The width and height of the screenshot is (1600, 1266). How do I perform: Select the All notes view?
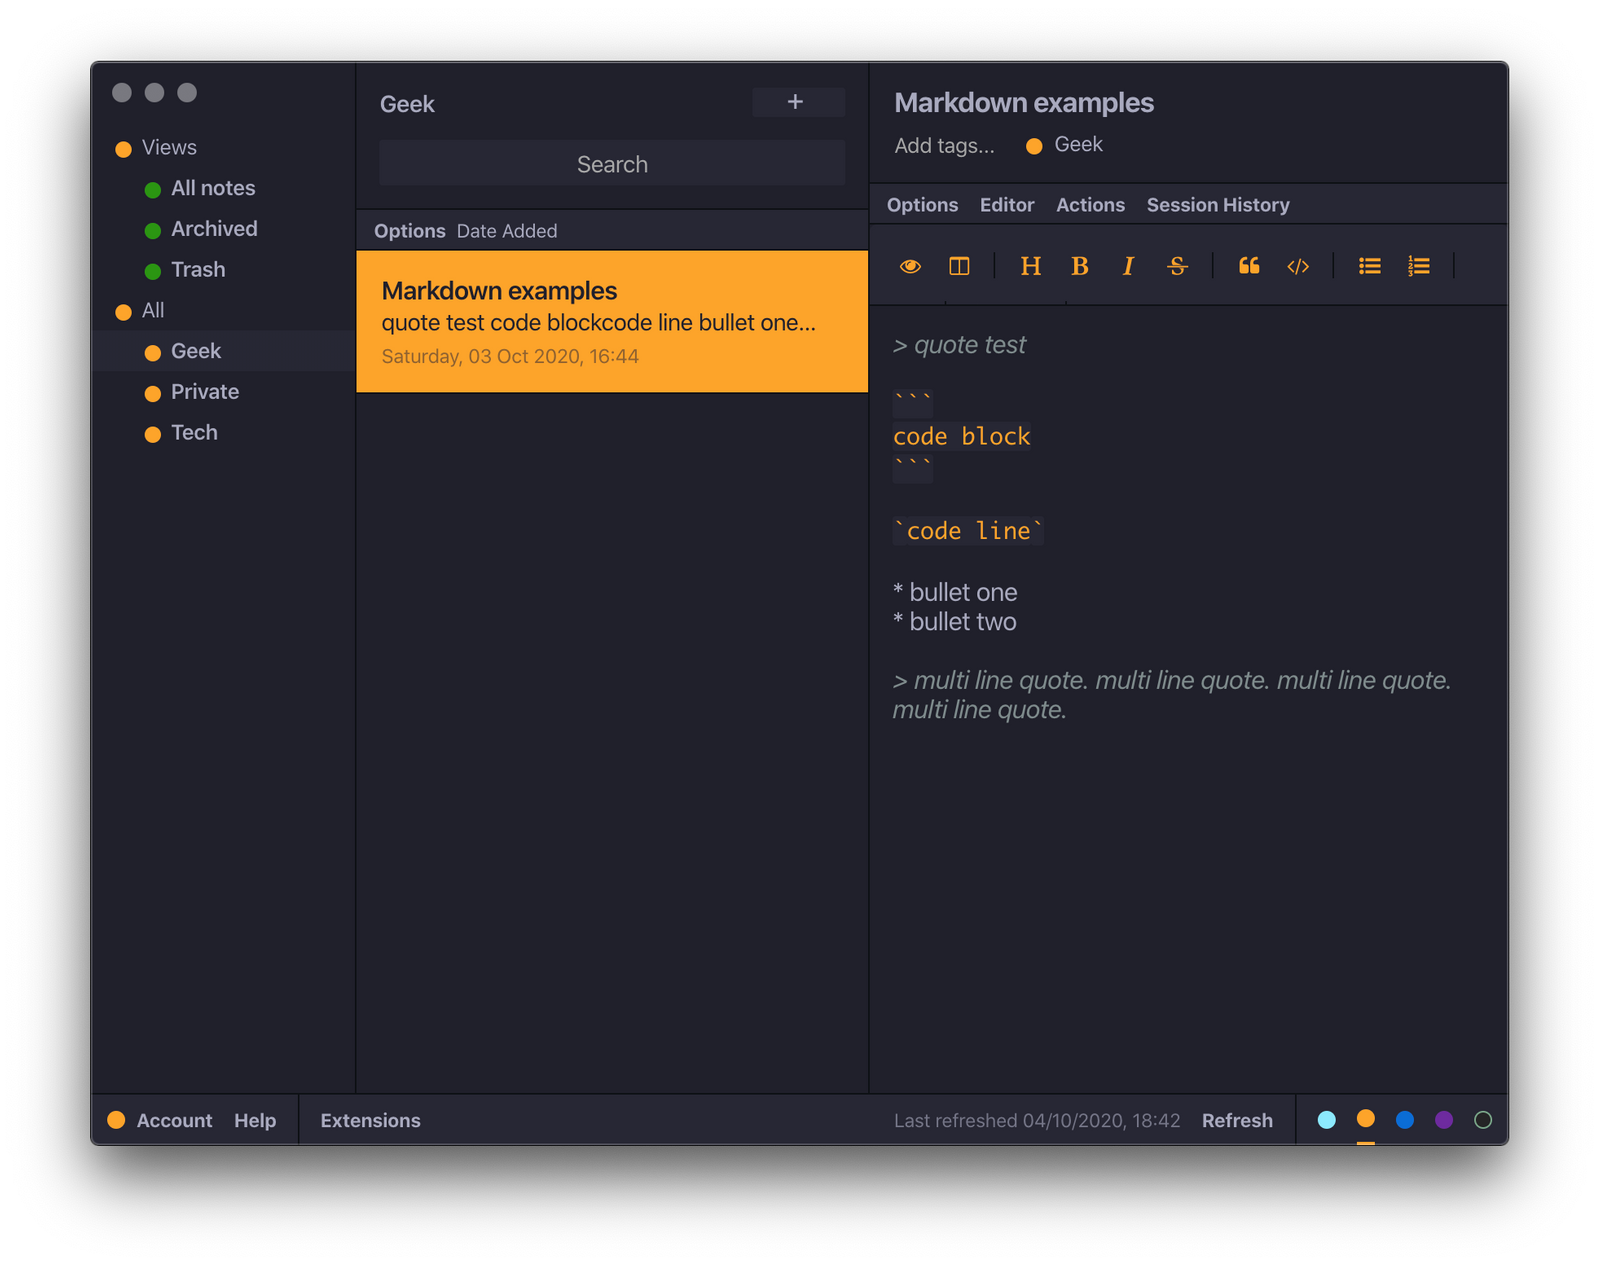pyautogui.click(x=213, y=188)
